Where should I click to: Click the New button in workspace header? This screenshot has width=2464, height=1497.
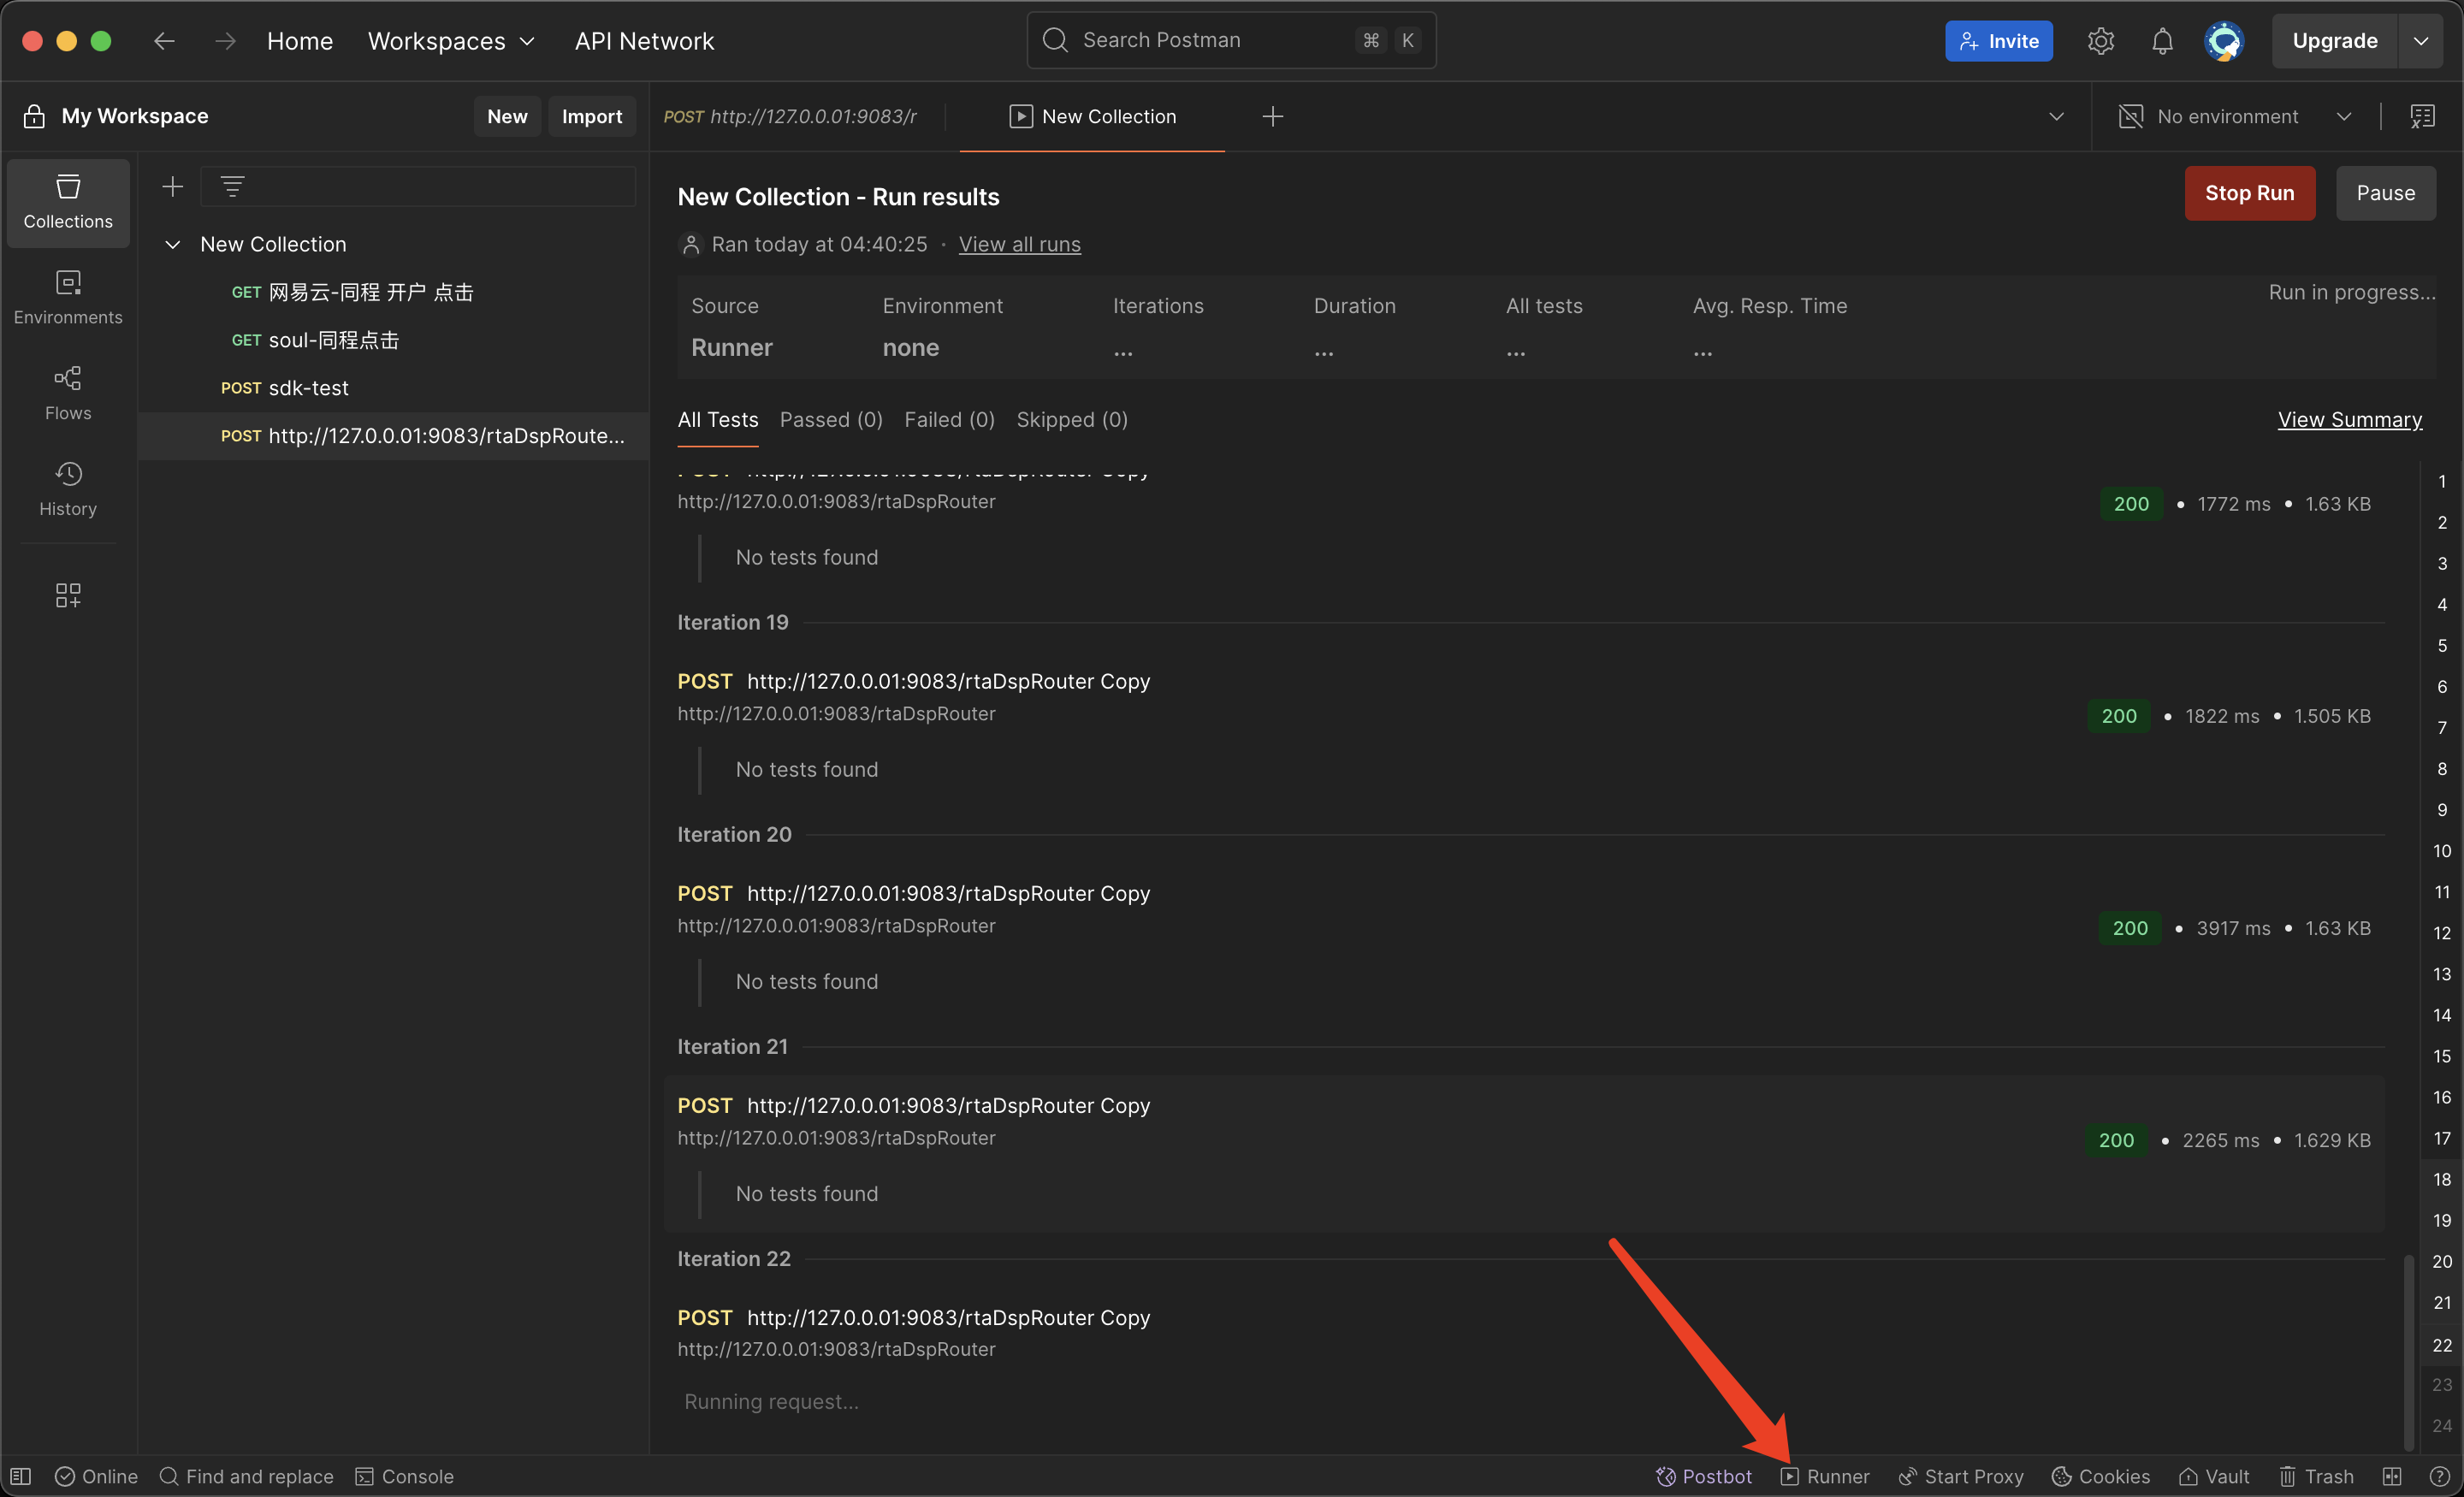point(507,117)
